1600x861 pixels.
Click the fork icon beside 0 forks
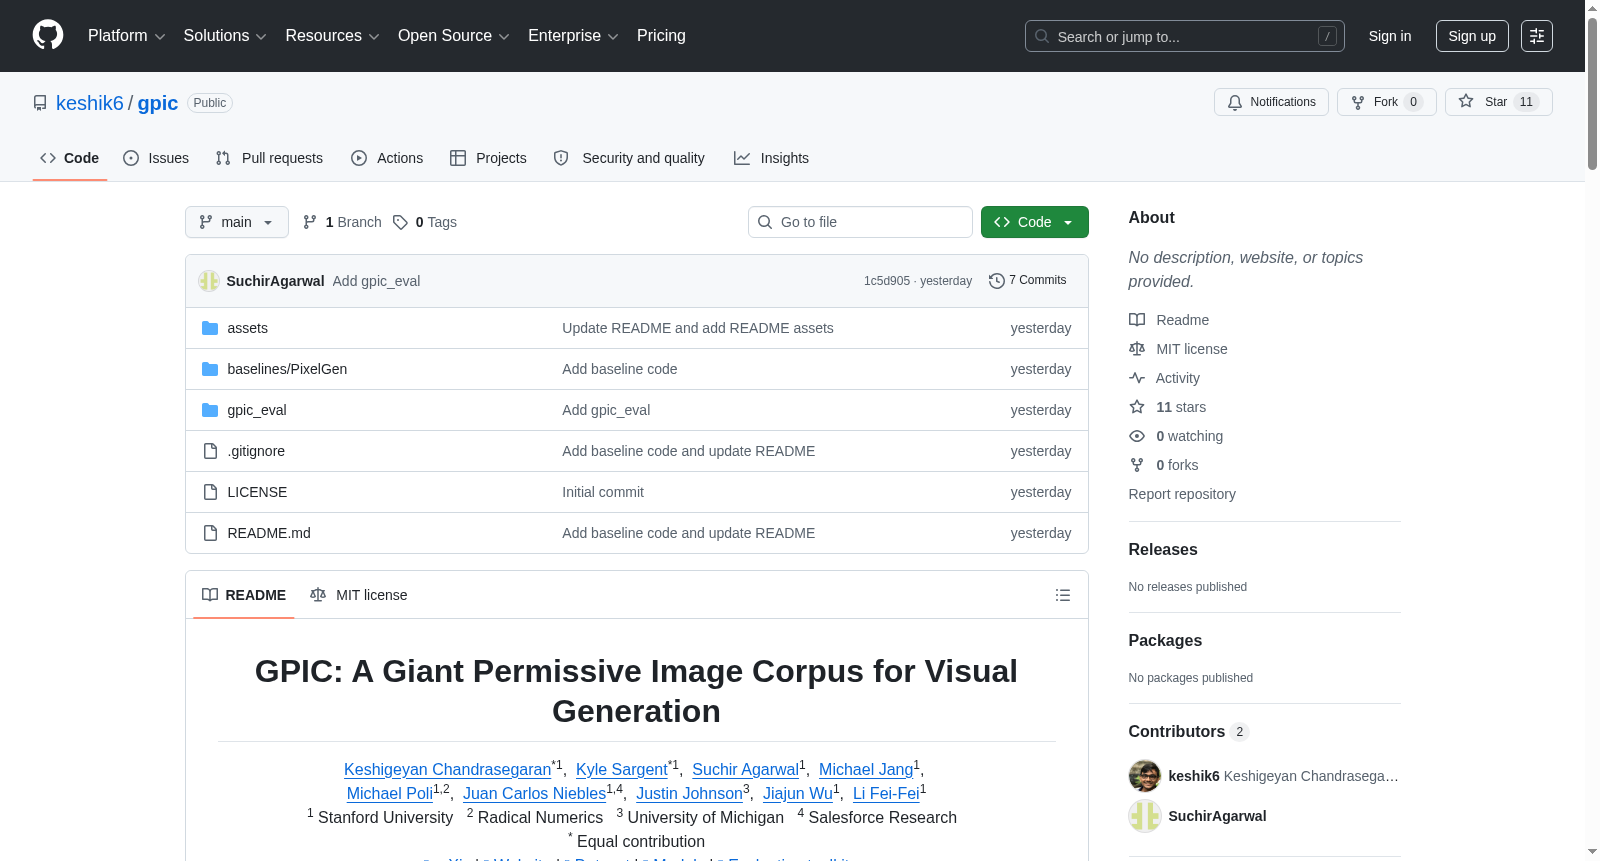[x=1137, y=465]
